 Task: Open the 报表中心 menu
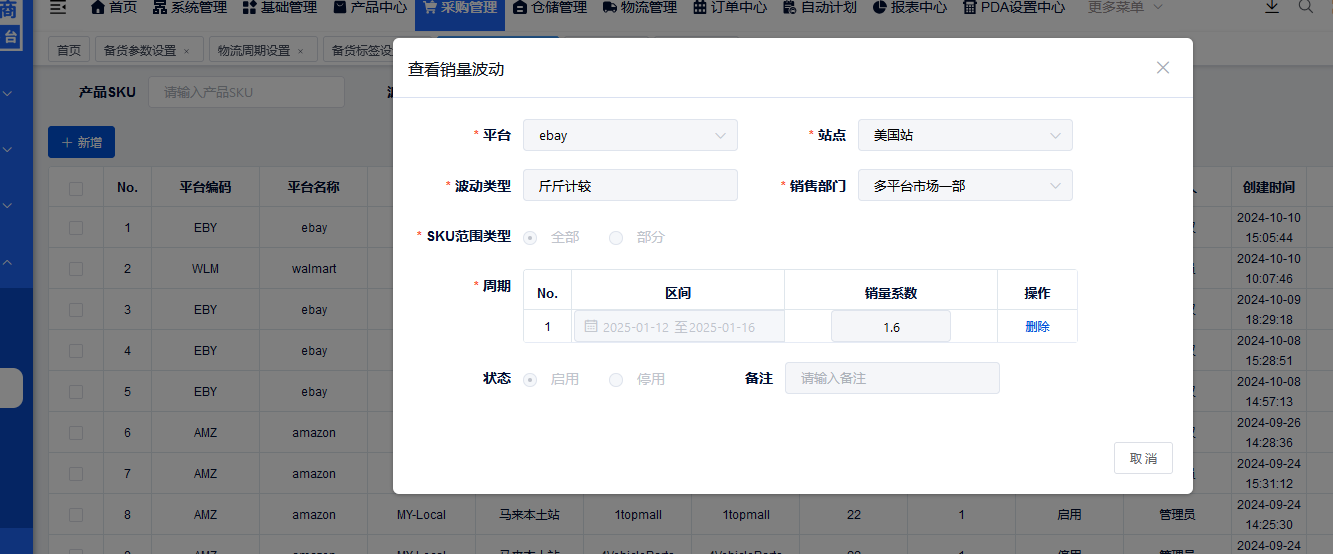910,8
